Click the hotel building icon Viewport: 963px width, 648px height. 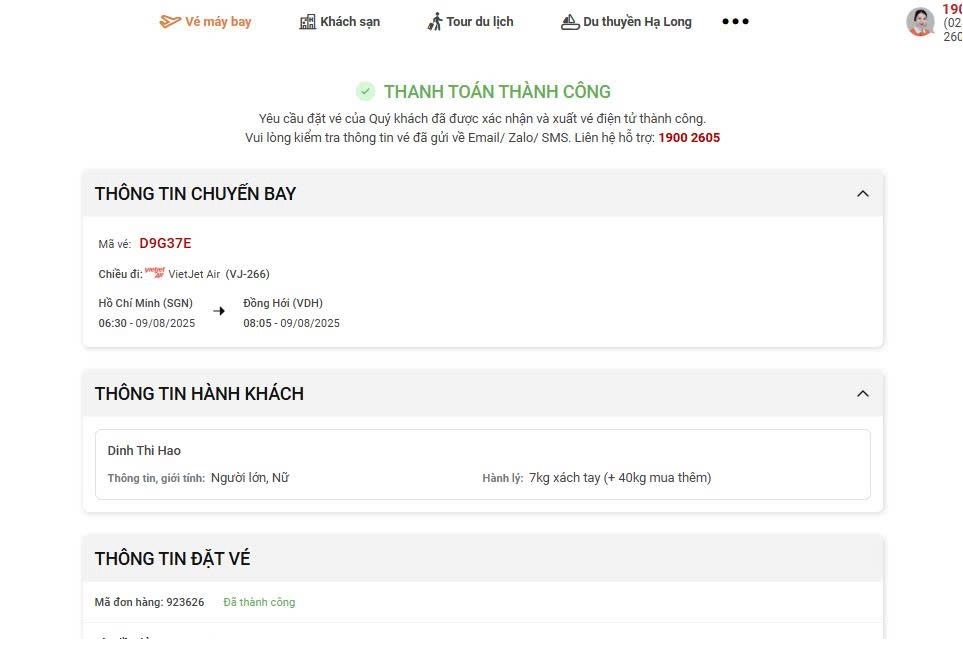tap(308, 21)
